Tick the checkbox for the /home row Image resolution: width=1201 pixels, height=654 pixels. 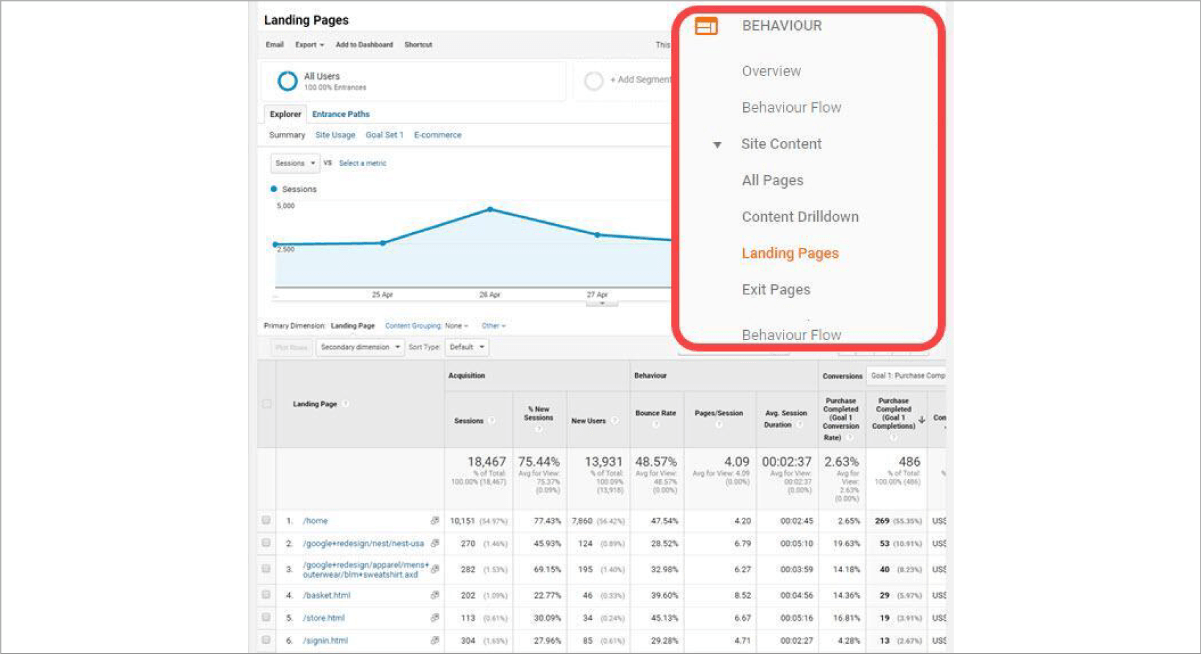point(266,521)
